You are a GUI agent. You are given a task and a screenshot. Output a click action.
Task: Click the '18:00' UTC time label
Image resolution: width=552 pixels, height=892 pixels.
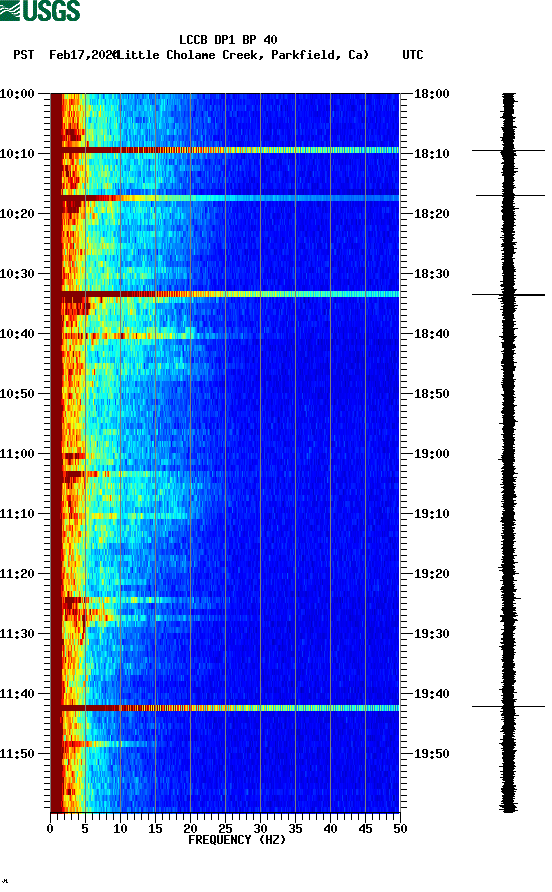tap(431, 93)
